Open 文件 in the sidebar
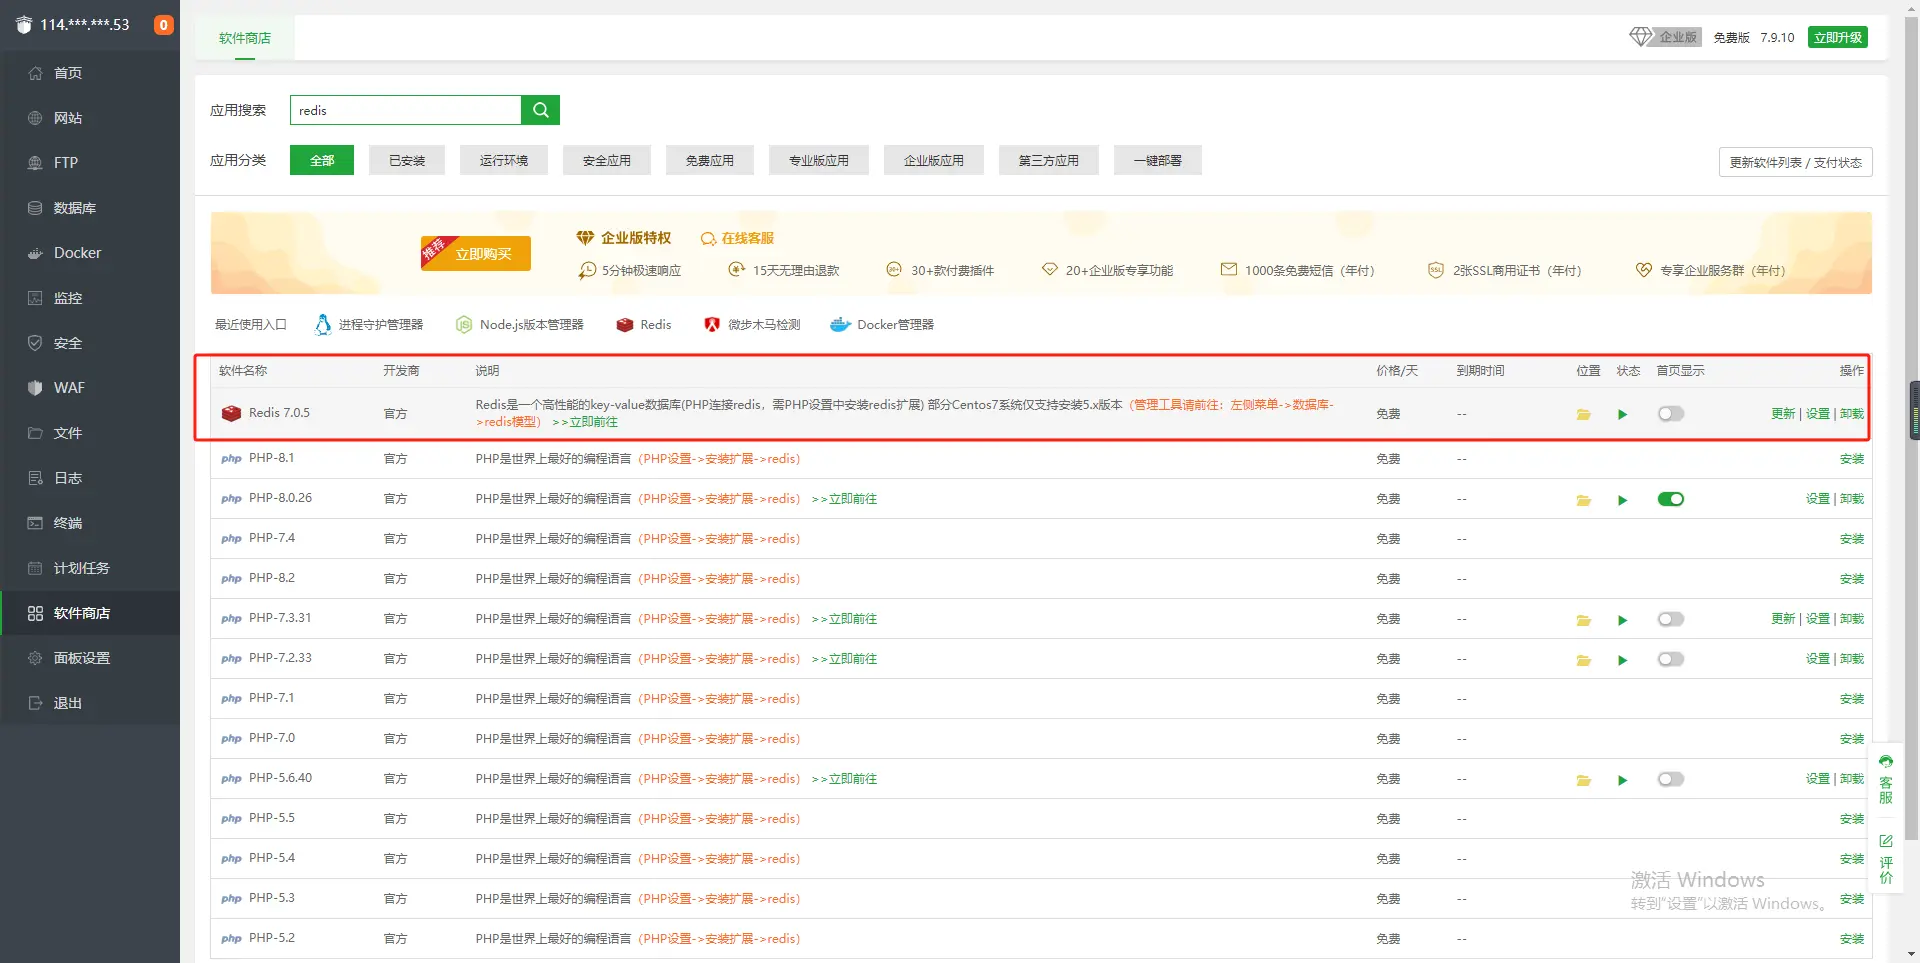 point(90,433)
